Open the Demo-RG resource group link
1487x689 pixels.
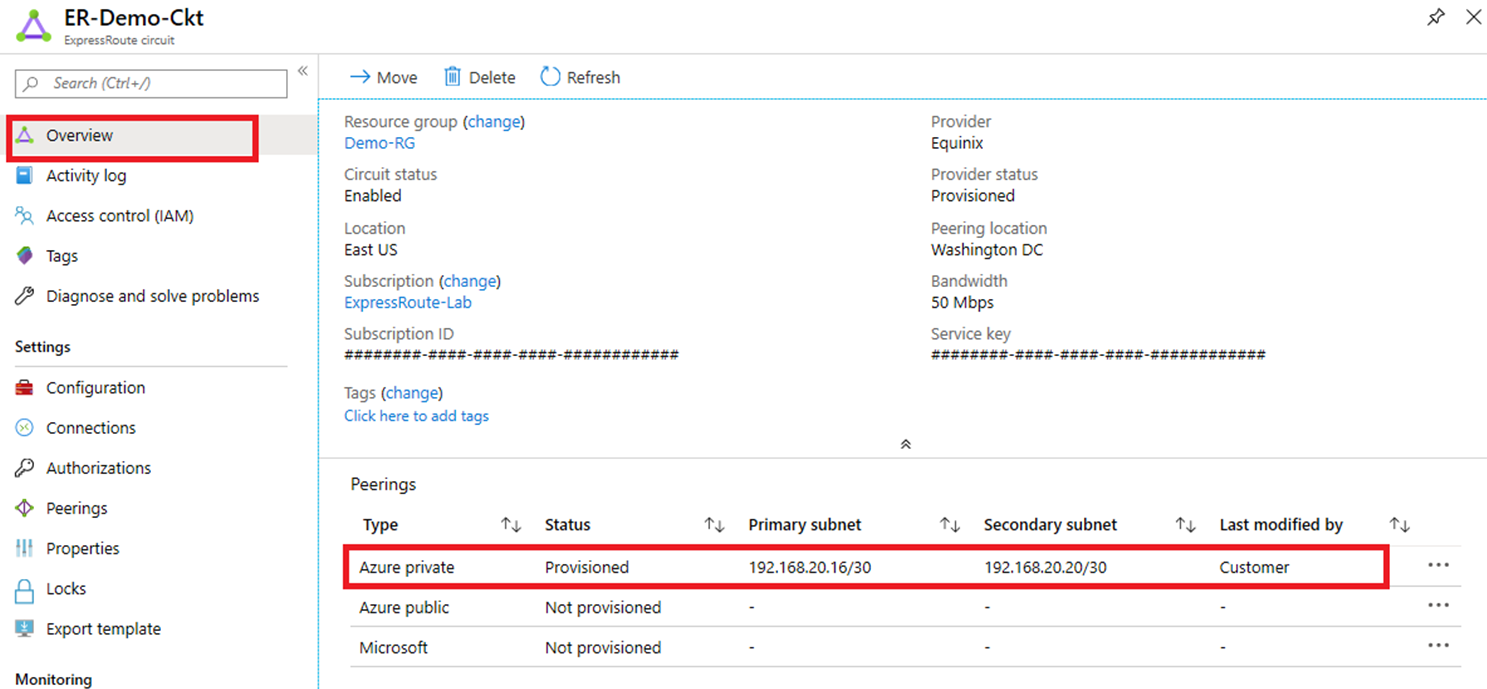(x=380, y=143)
